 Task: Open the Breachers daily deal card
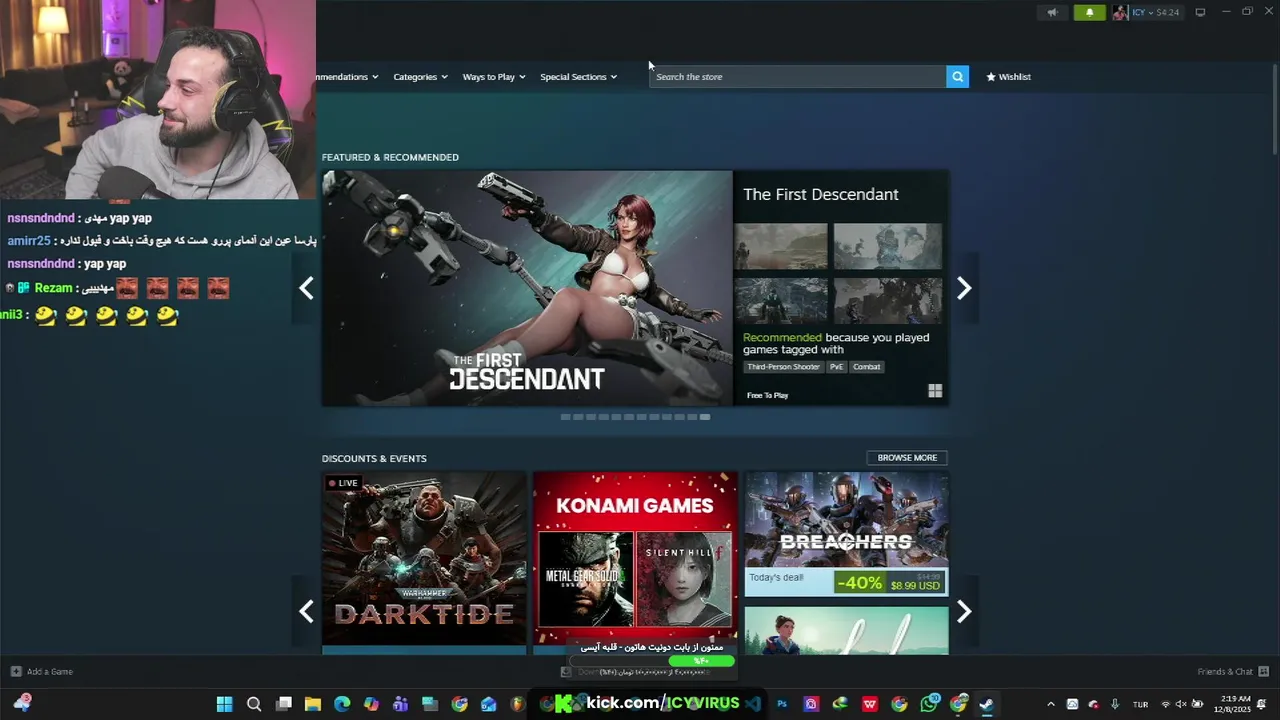click(846, 534)
